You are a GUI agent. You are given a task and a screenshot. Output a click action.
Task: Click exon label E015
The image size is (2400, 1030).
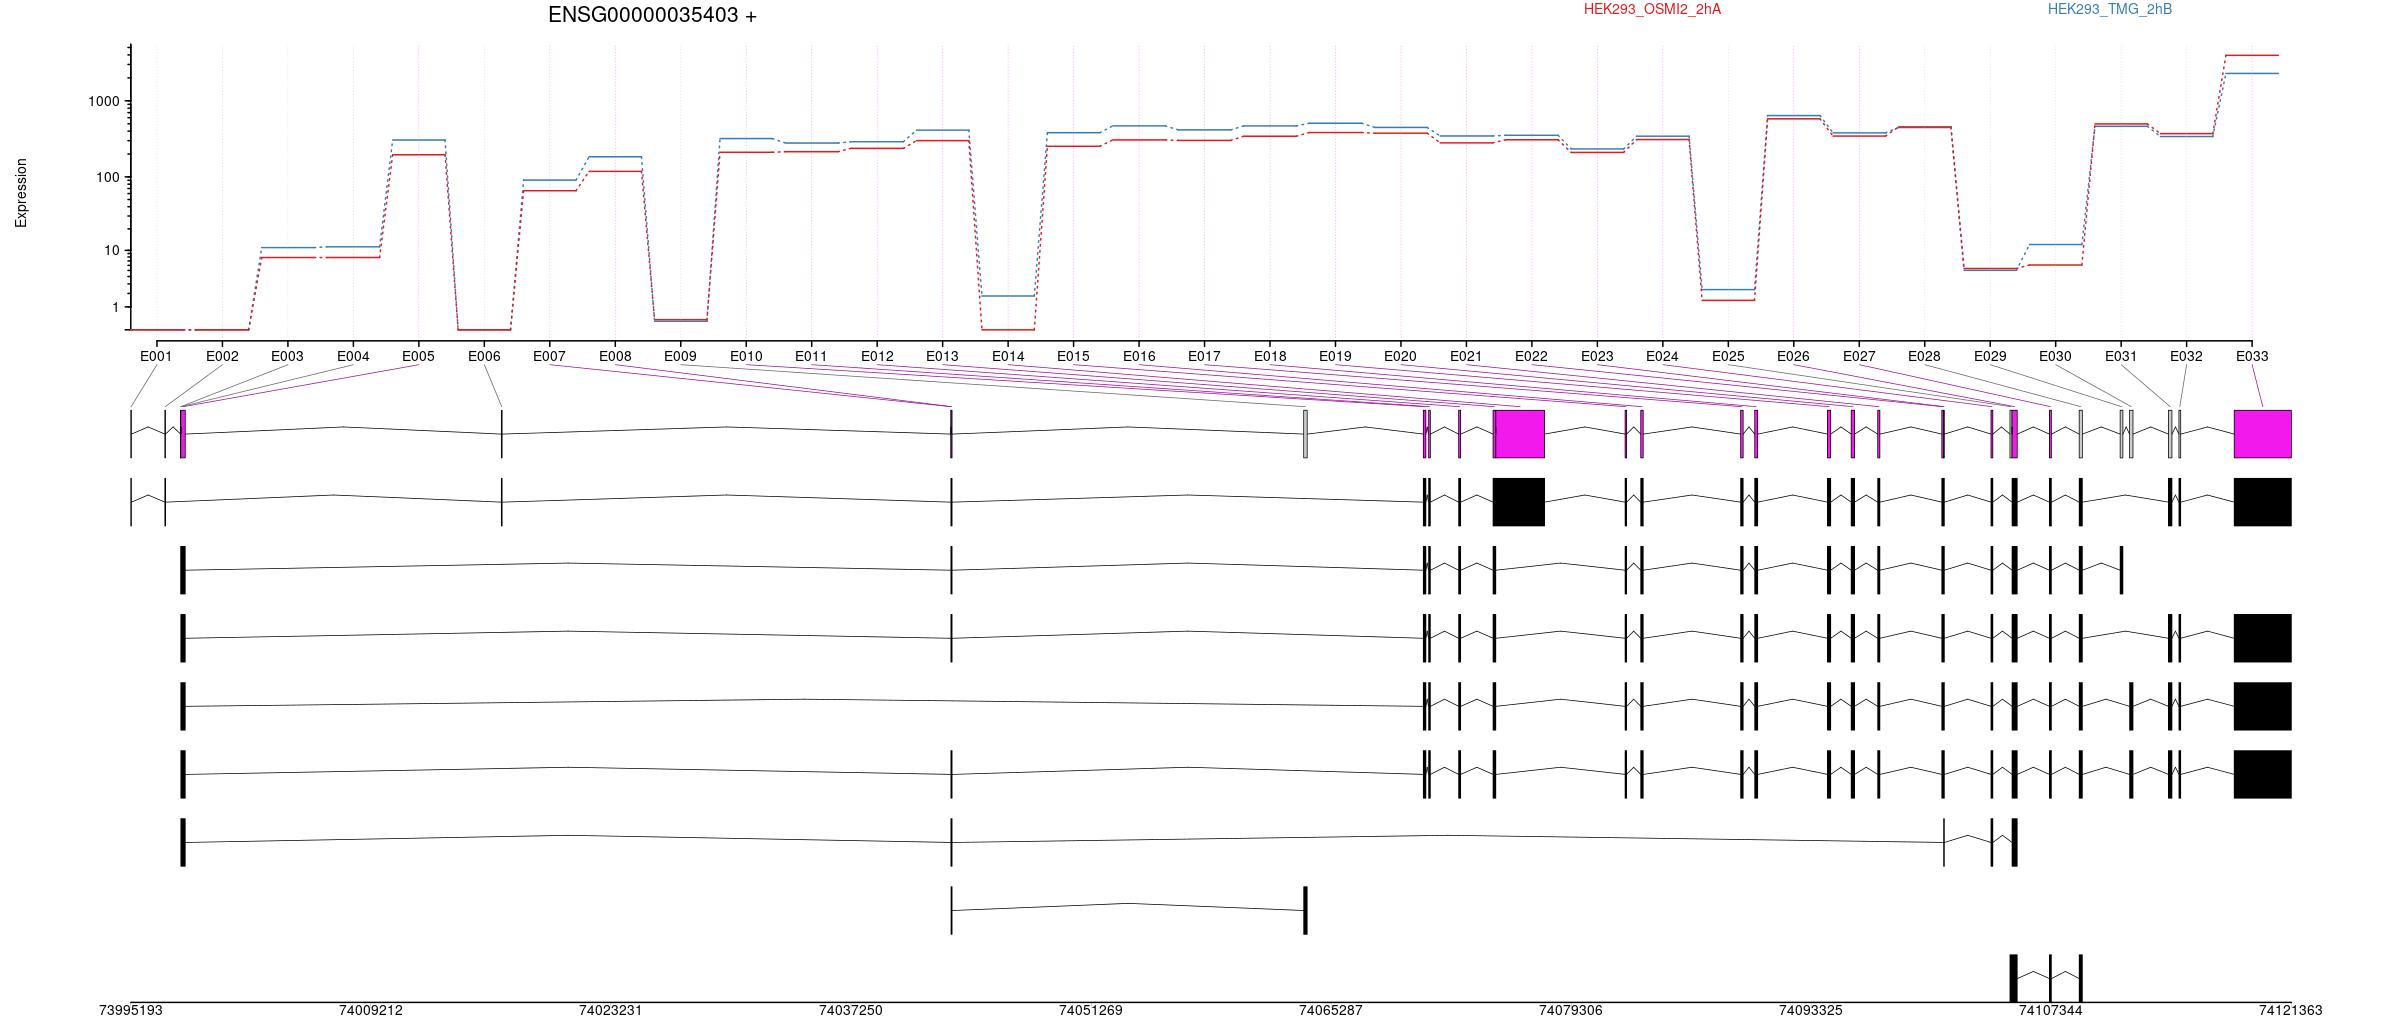[1073, 356]
